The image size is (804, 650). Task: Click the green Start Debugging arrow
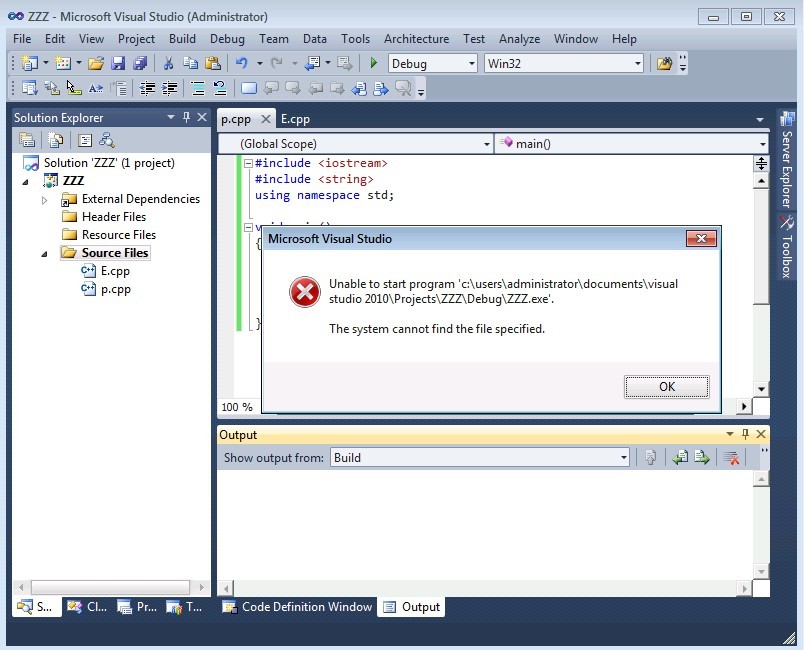pos(373,63)
